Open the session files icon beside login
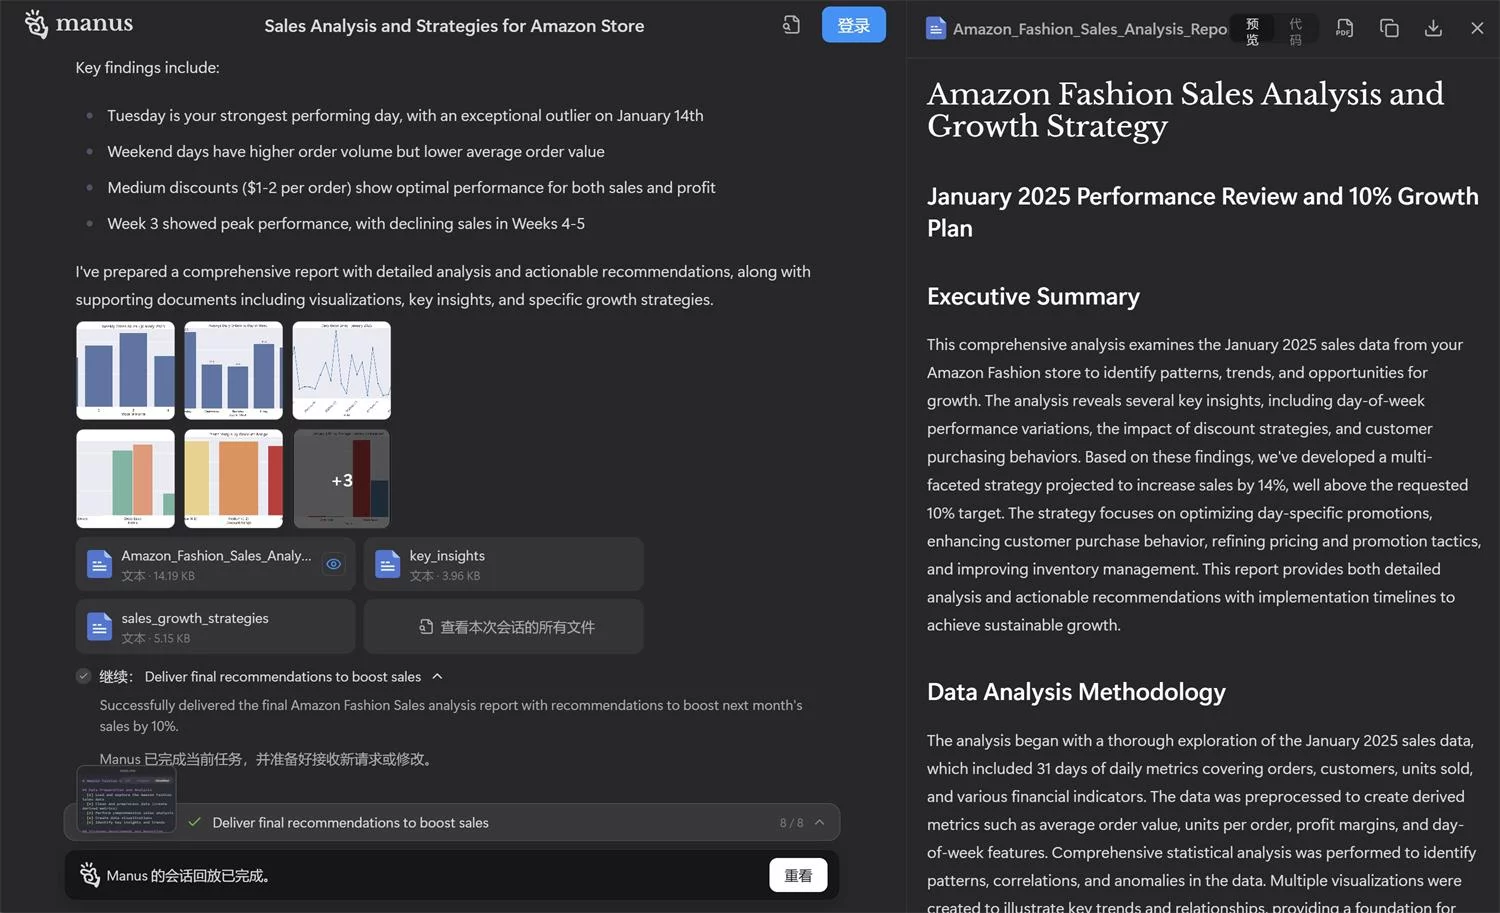Screen dimensions: 1500x913 pyautogui.click(x=791, y=25)
